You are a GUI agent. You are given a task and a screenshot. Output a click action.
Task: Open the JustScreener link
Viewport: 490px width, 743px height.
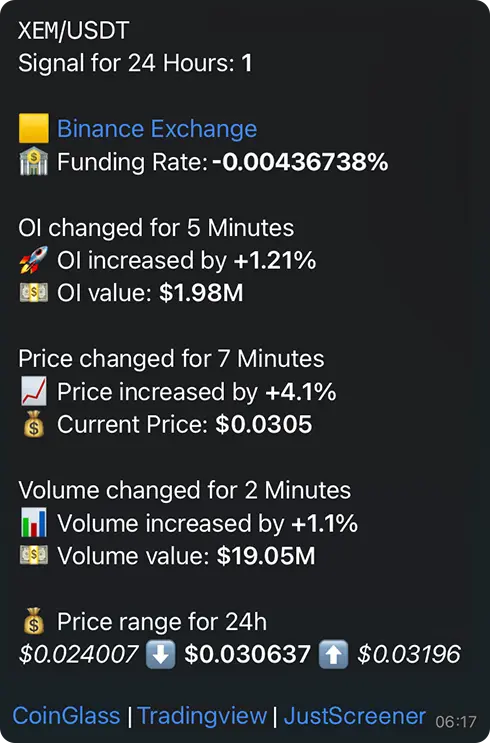[354, 716]
